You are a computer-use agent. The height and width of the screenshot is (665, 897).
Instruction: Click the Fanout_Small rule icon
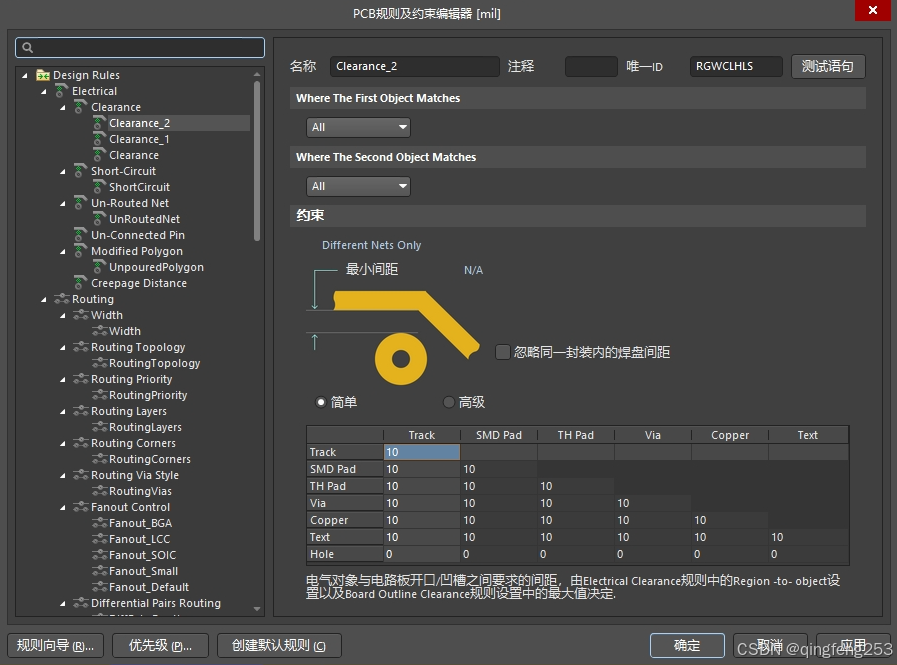pyautogui.click(x=100, y=571)
